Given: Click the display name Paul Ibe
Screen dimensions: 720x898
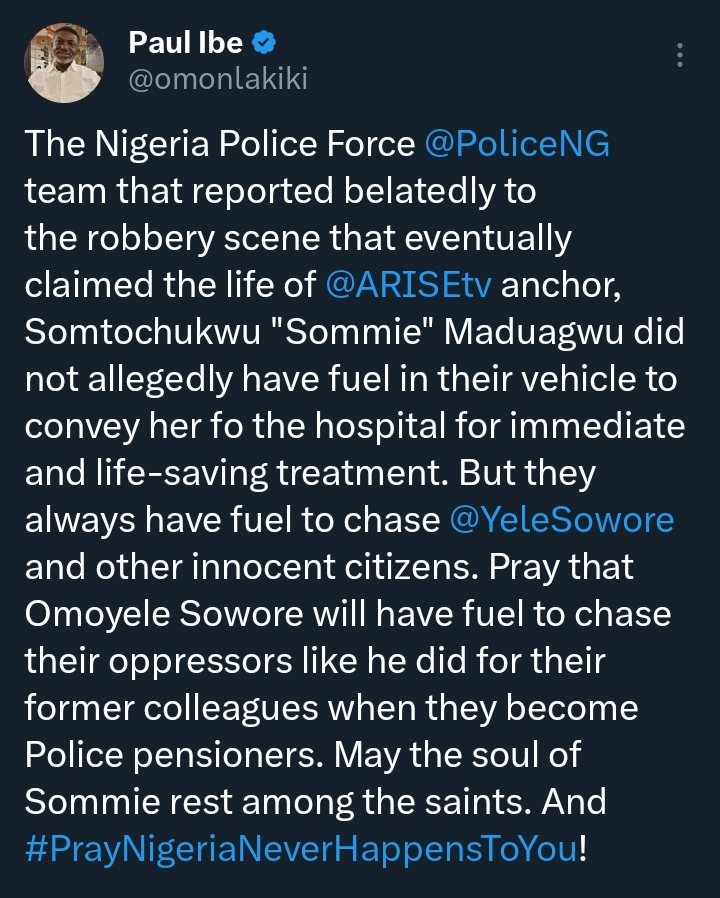Looking at the screenshot, I should 186,43.
